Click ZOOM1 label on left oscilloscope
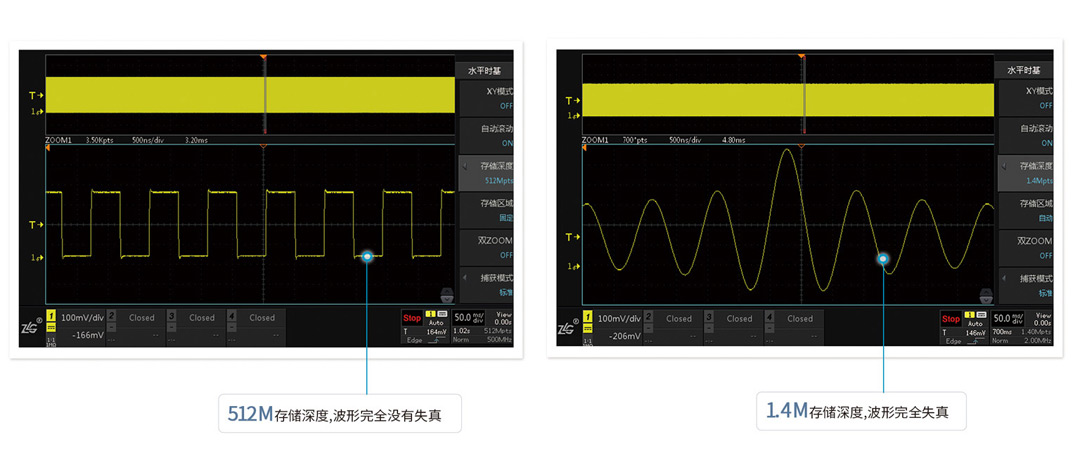 tap(58, 139)
